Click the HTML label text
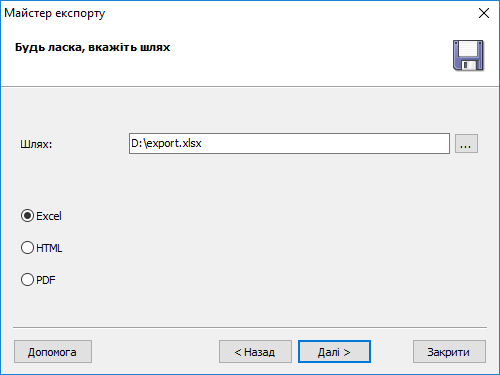The width and height of the screenshot is (500, 375). (x=49, y=248)
